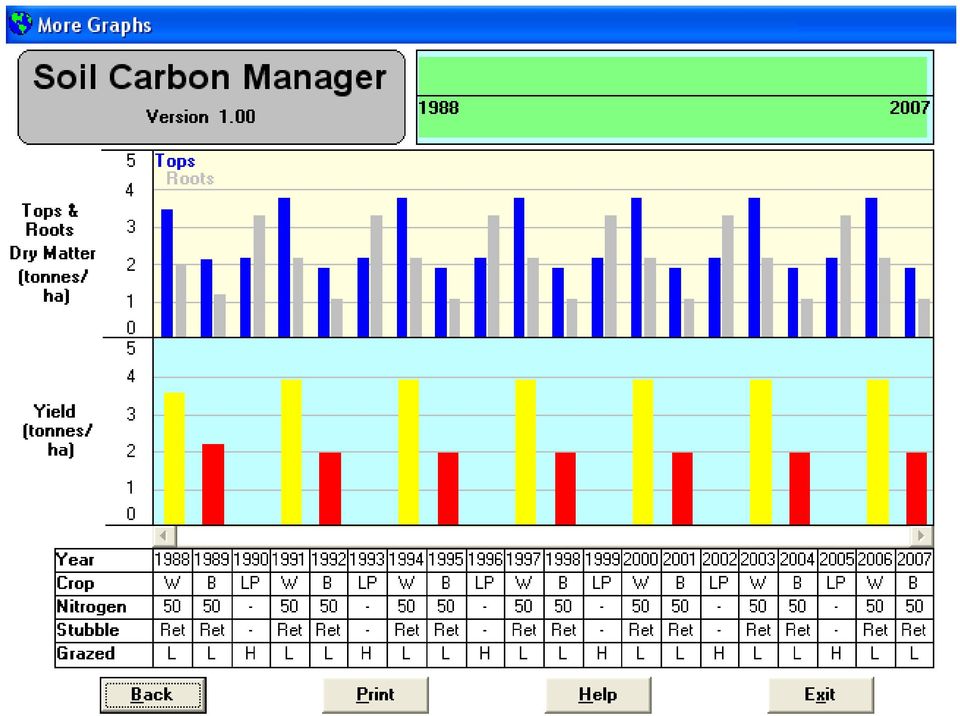Click the Grazed cell H under 1999
960x716 pixels.
602,654
